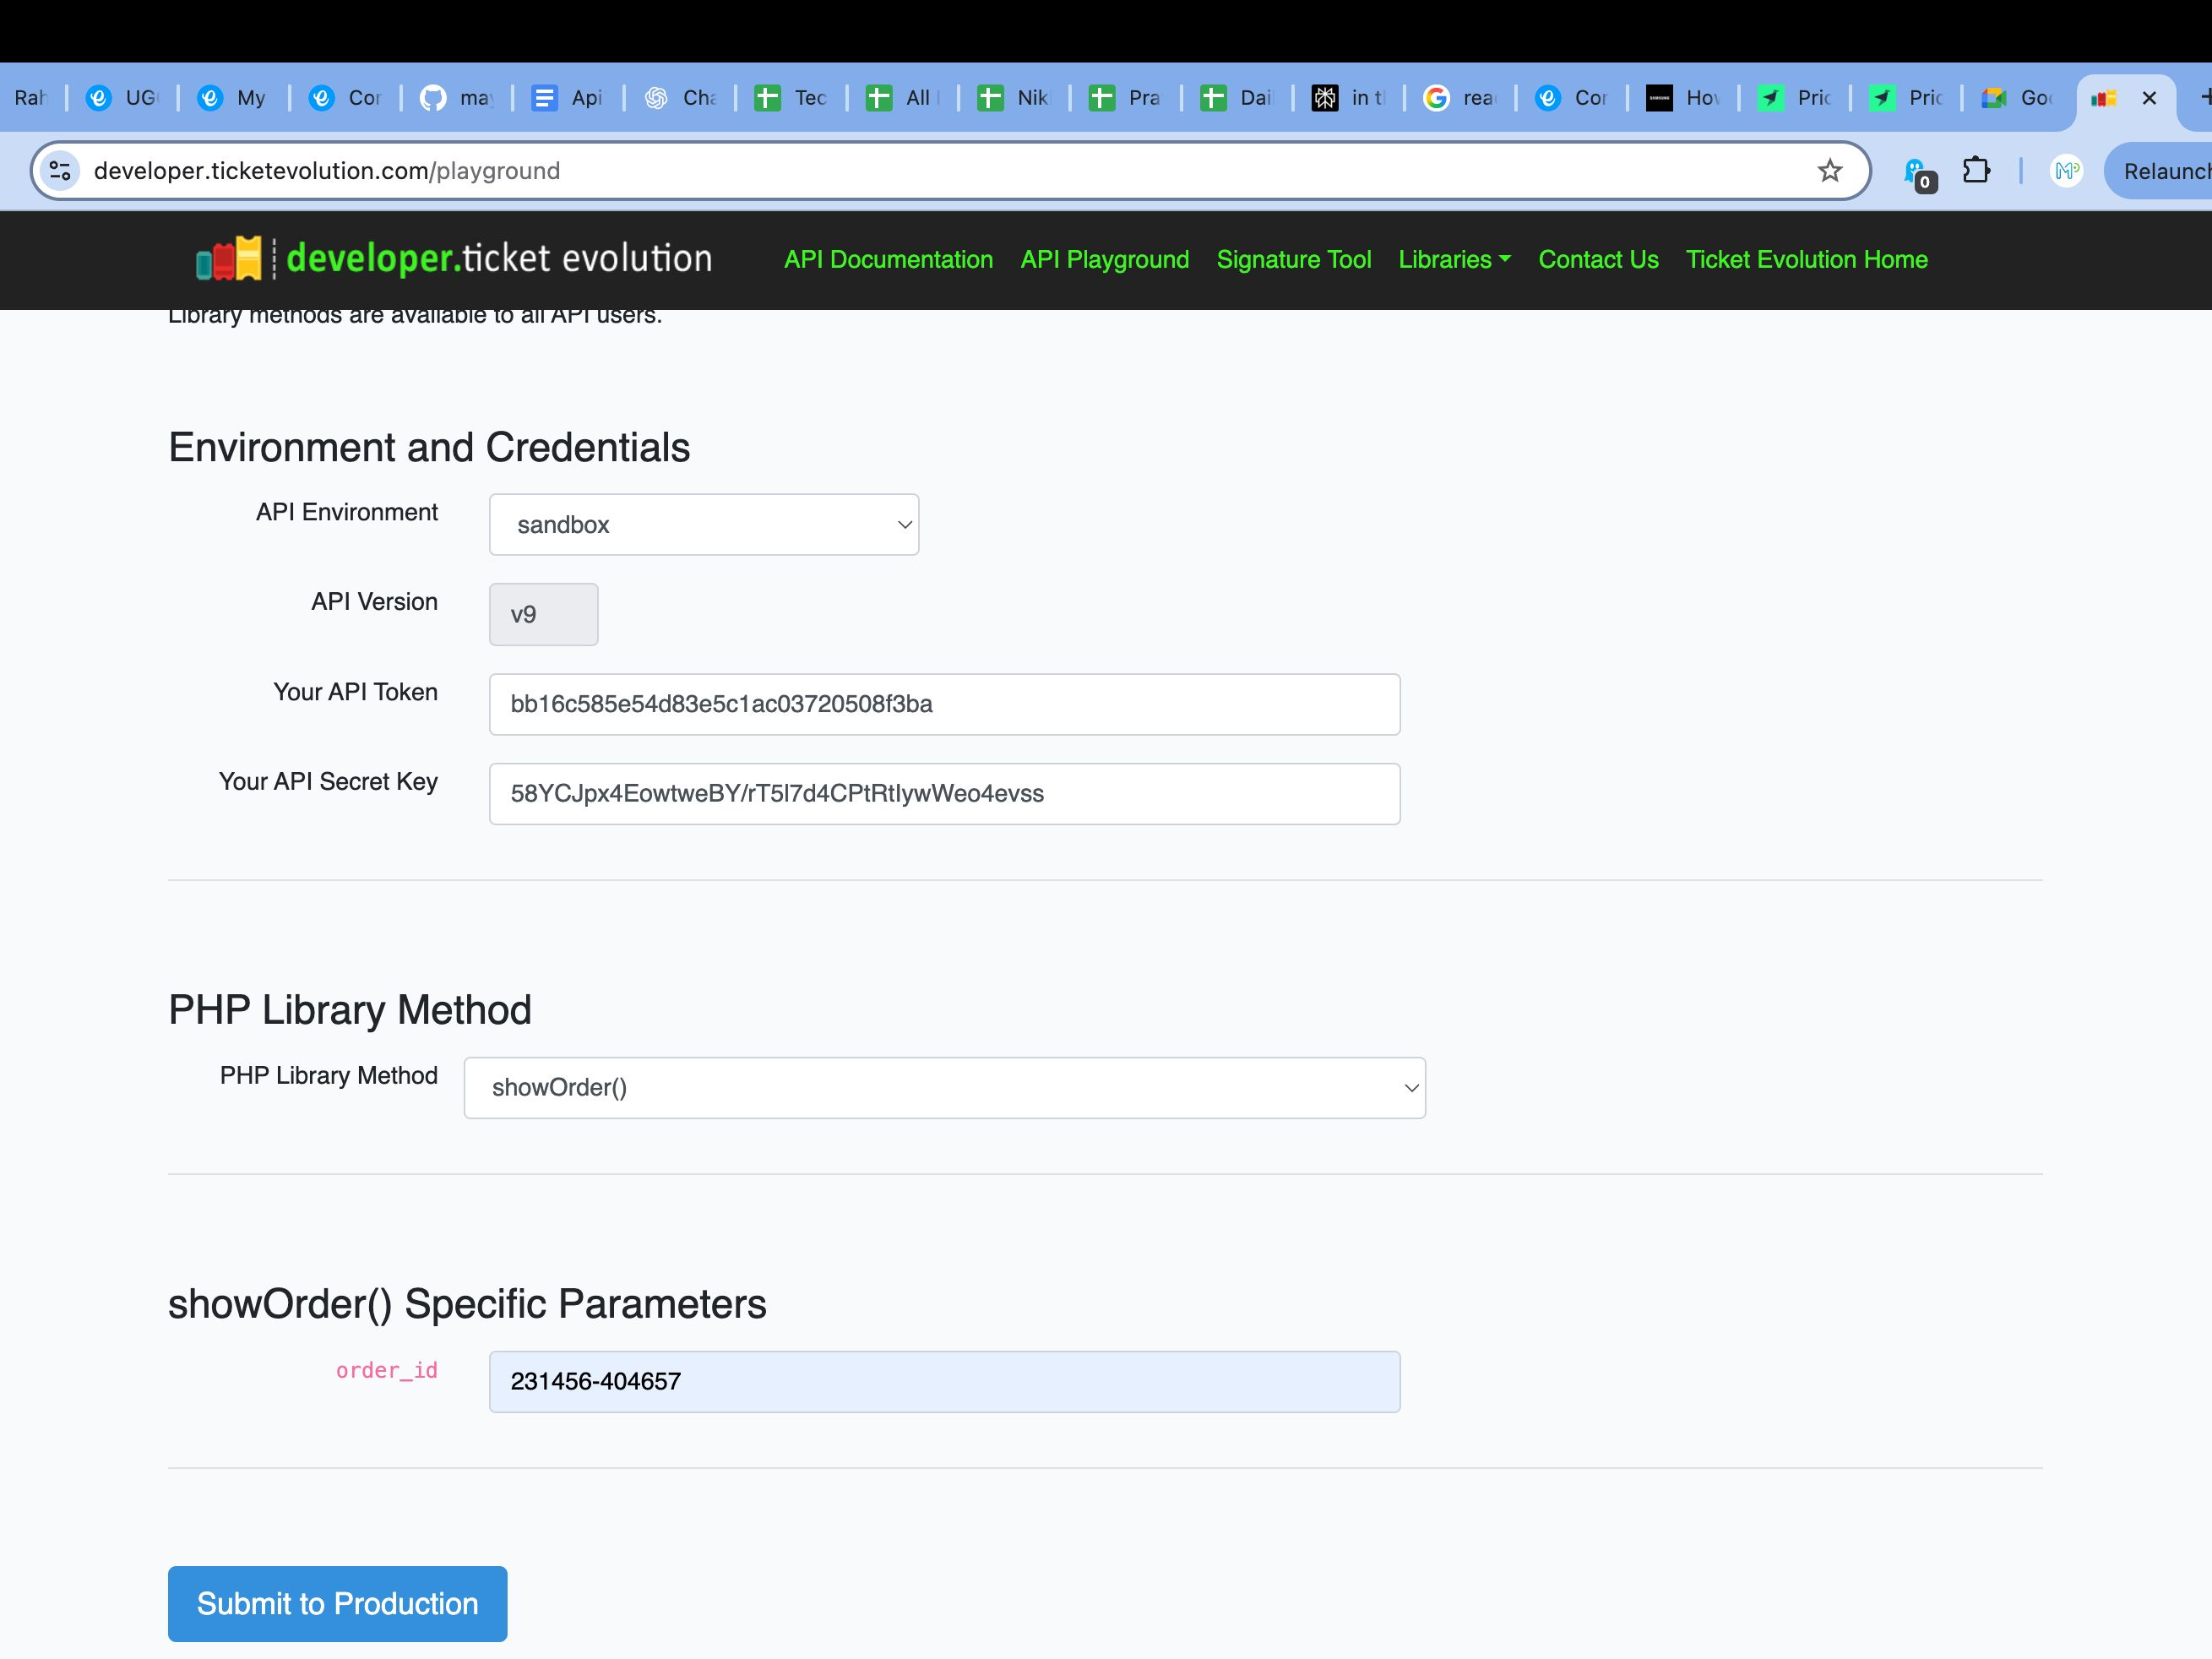Follow the Contact Us link

coord(1597,260)
